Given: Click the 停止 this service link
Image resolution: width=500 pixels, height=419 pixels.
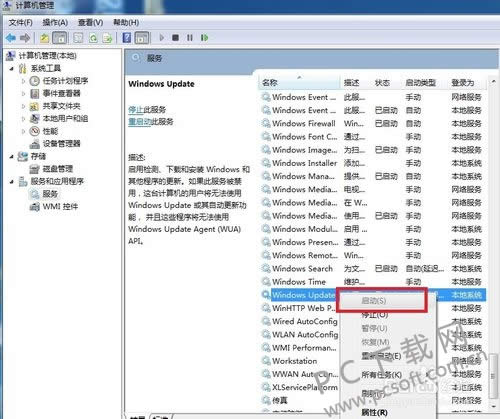Looking at the screenshot, I should click(136, 109).
